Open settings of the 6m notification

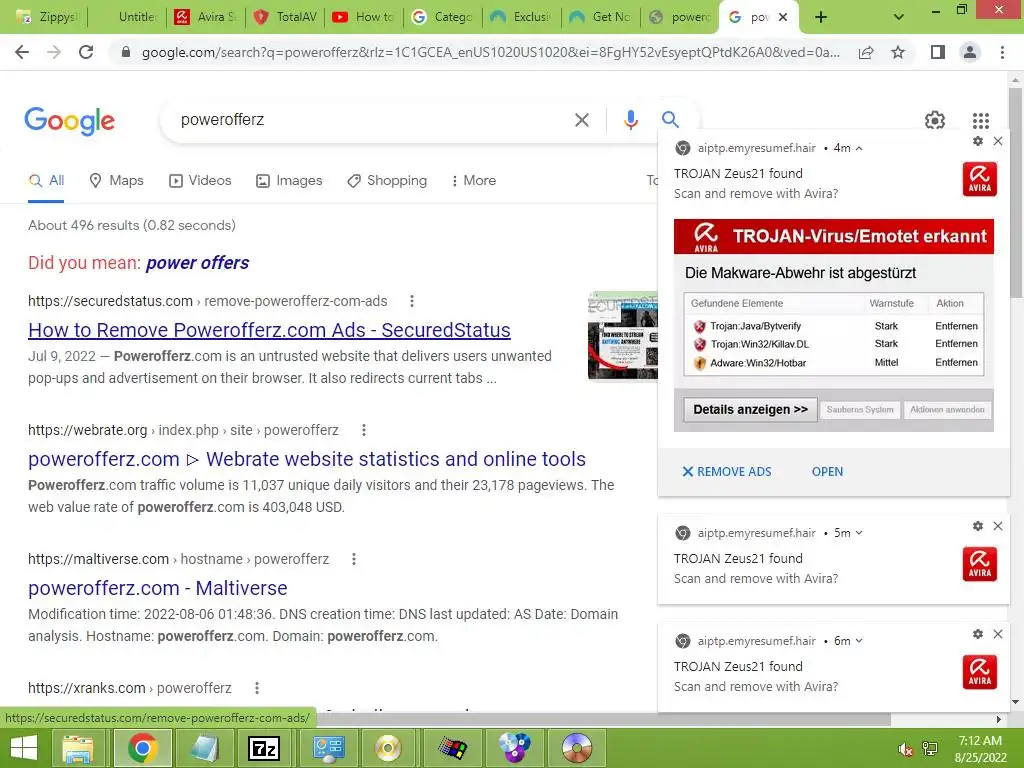pos(978,634)
